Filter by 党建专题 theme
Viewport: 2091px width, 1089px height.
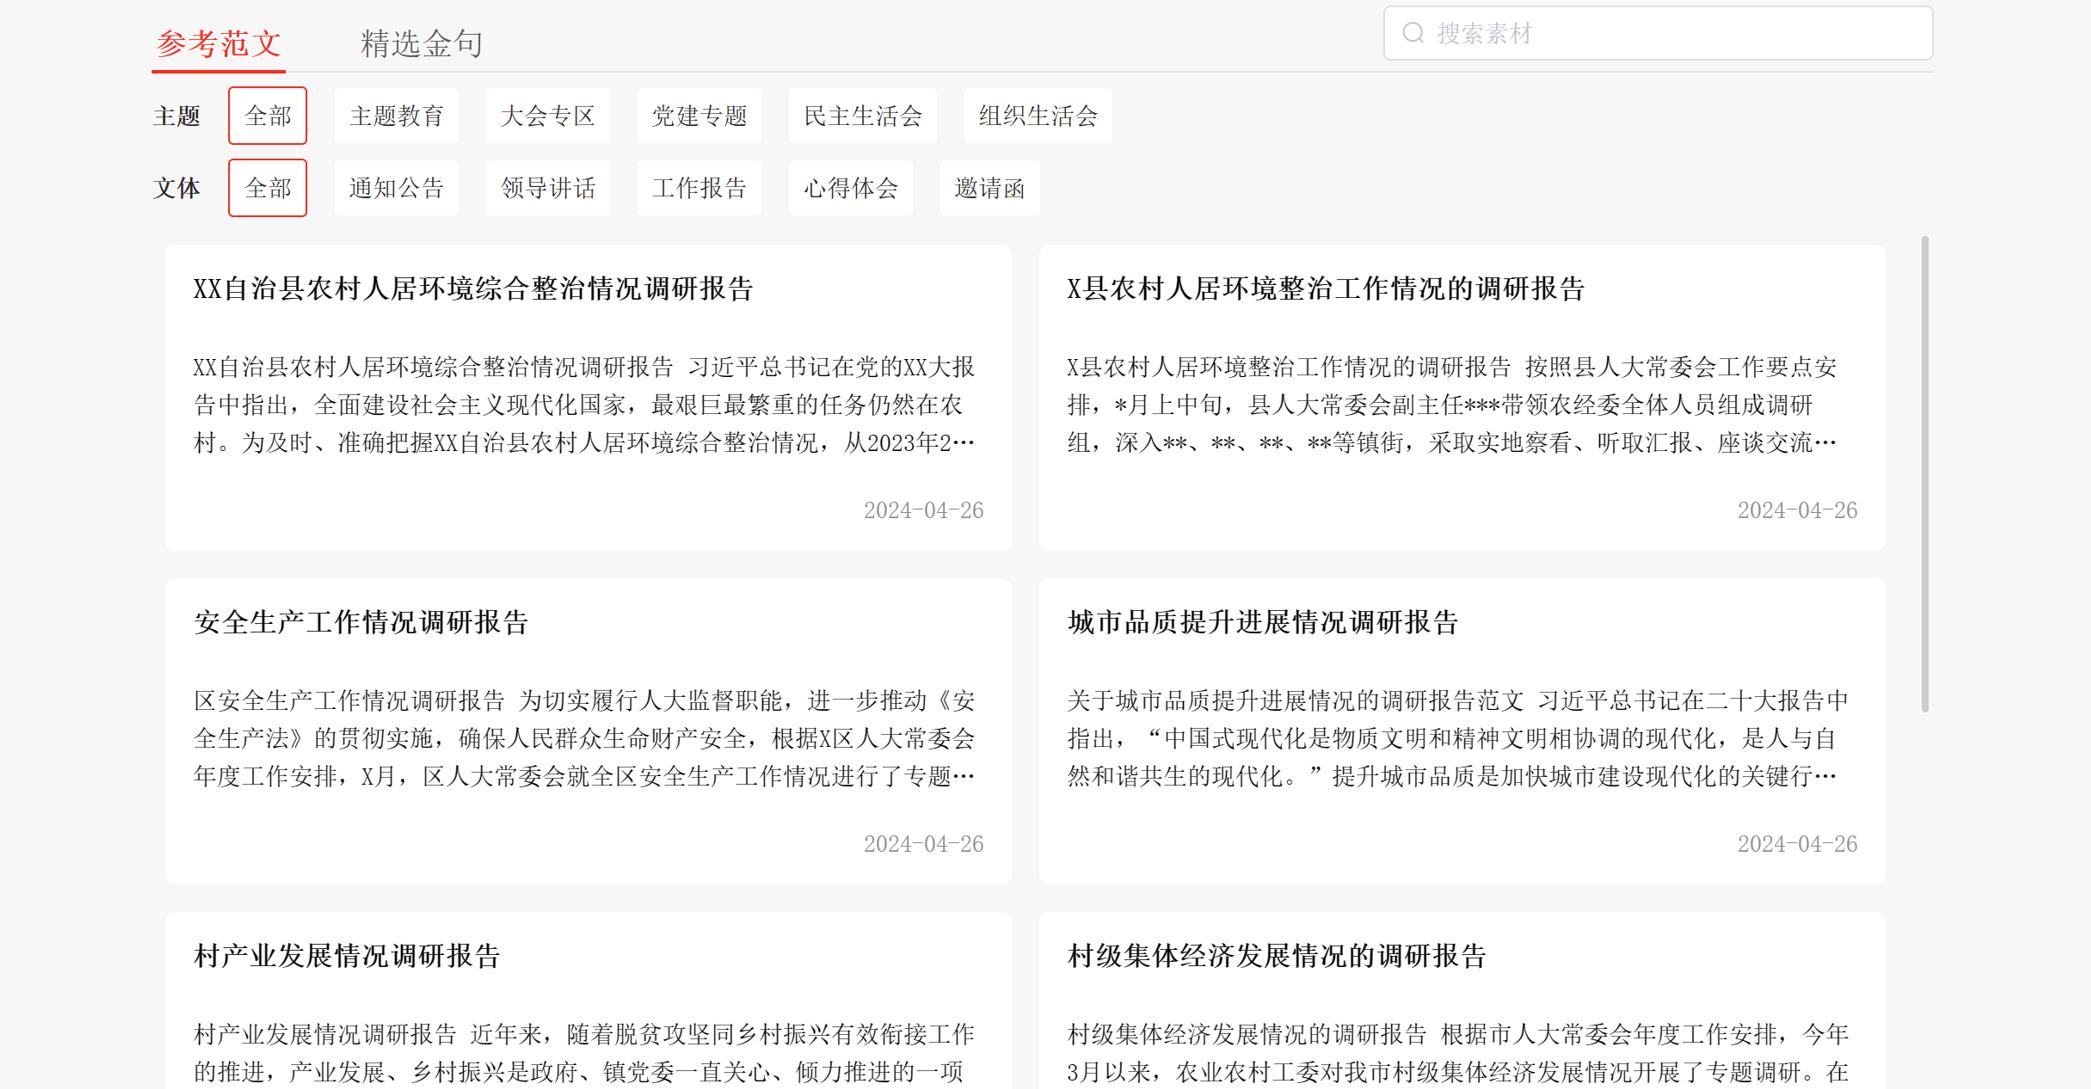[699, 116]
